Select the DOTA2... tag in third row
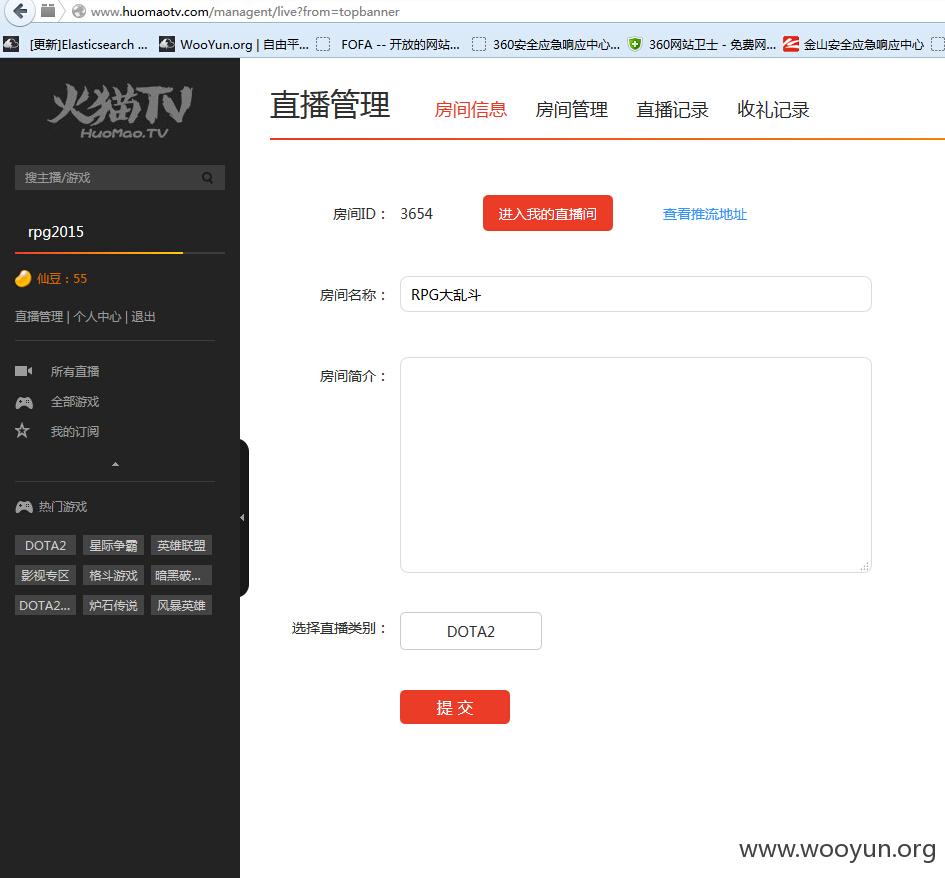 pyautogui.click(x=45, y=606)
